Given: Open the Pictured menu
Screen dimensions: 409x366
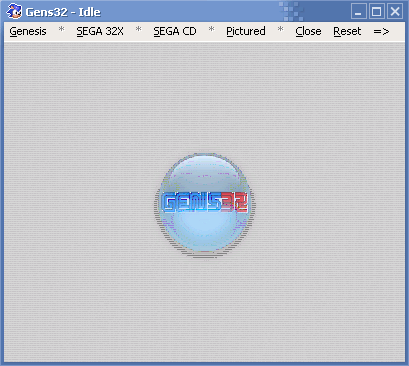Looking at the screenshot, I should 246,31.
